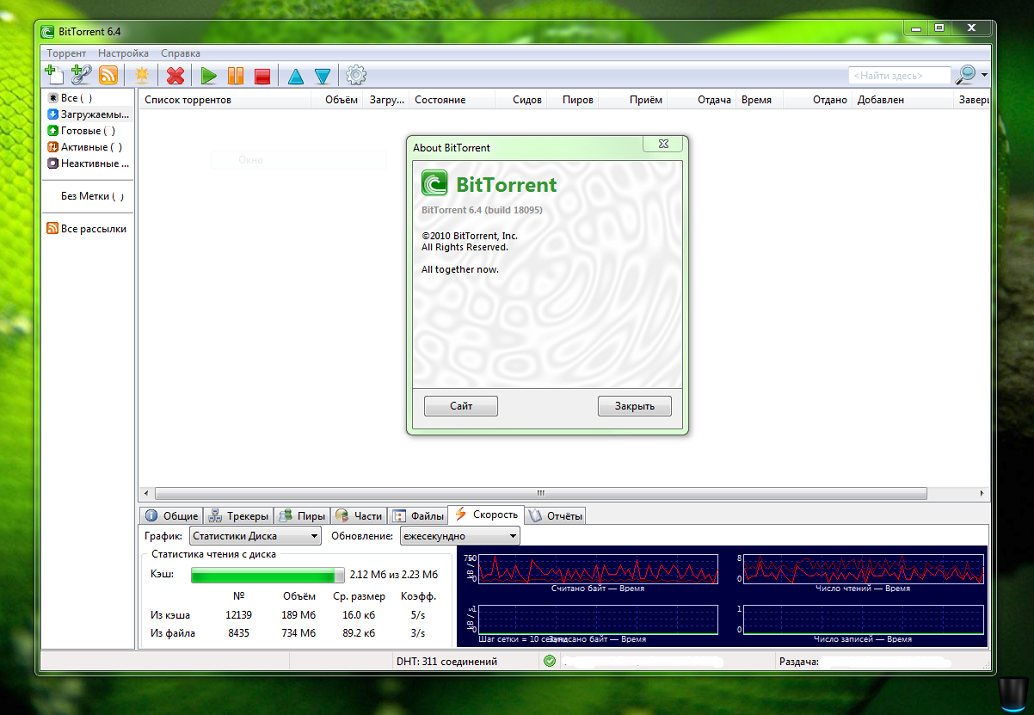
Task: Click the horizontal scrollbar left arrow
Action: coord(147,493)
